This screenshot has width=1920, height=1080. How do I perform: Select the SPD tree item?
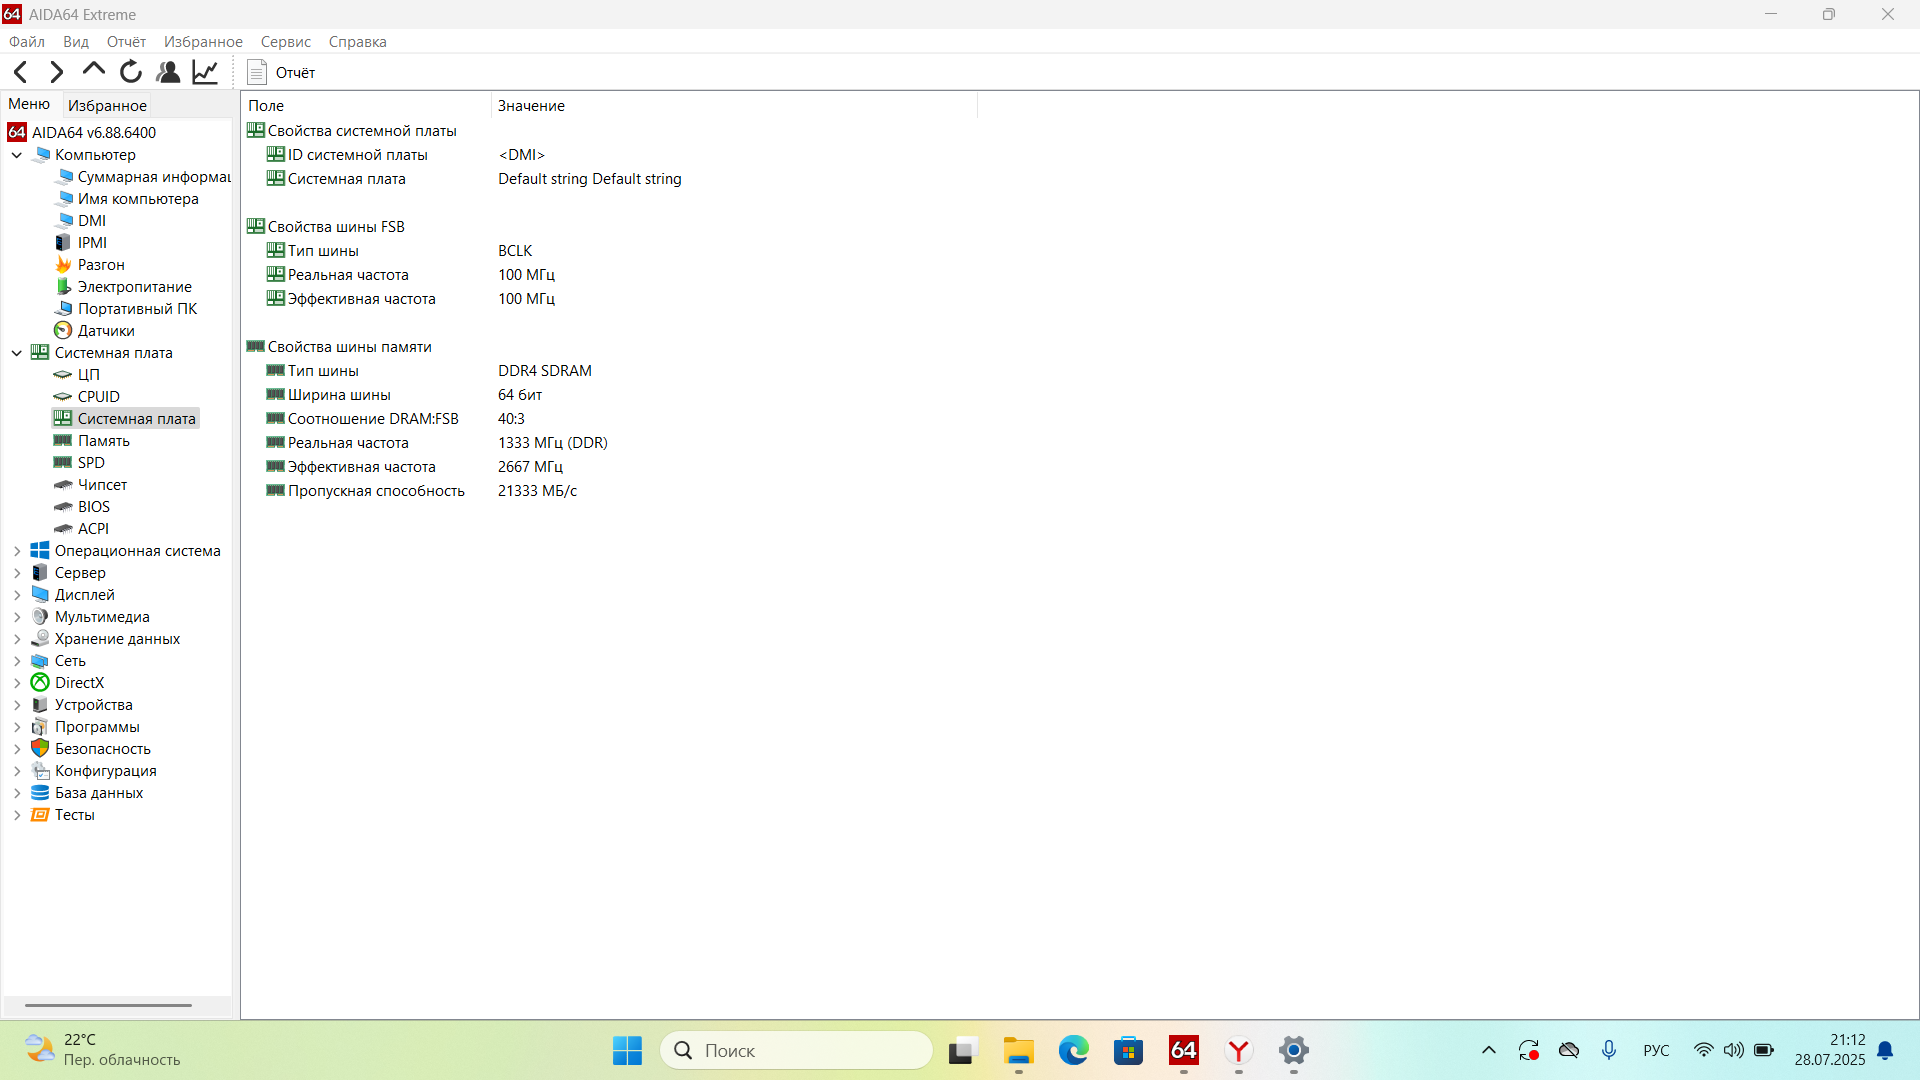tap(91, 463)
